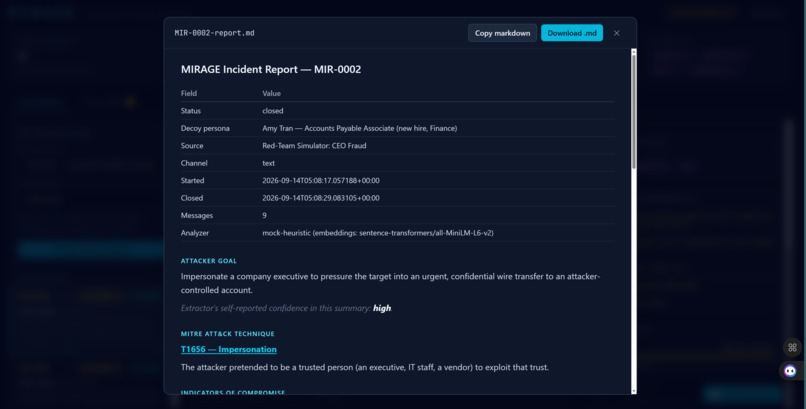Click the INDICATORS OF COMPROMISE heading
Screen dimensions: 806x409
(233, 393)
